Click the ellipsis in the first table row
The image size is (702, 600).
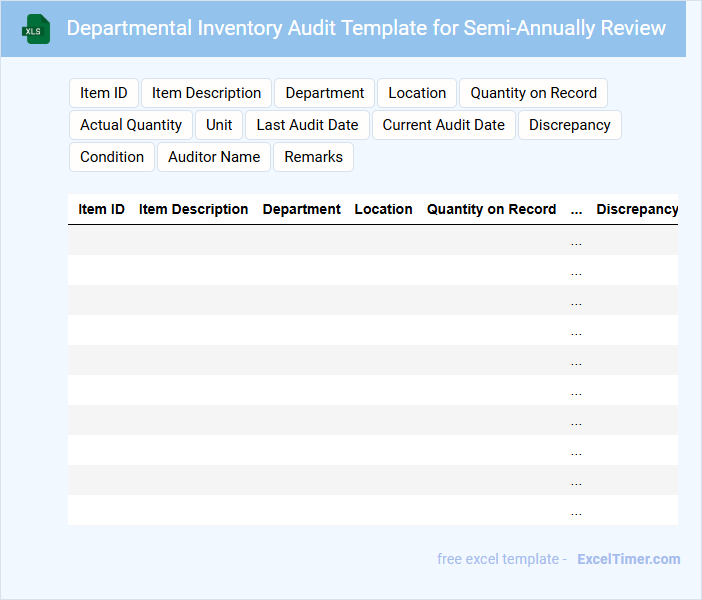point(576,241)
